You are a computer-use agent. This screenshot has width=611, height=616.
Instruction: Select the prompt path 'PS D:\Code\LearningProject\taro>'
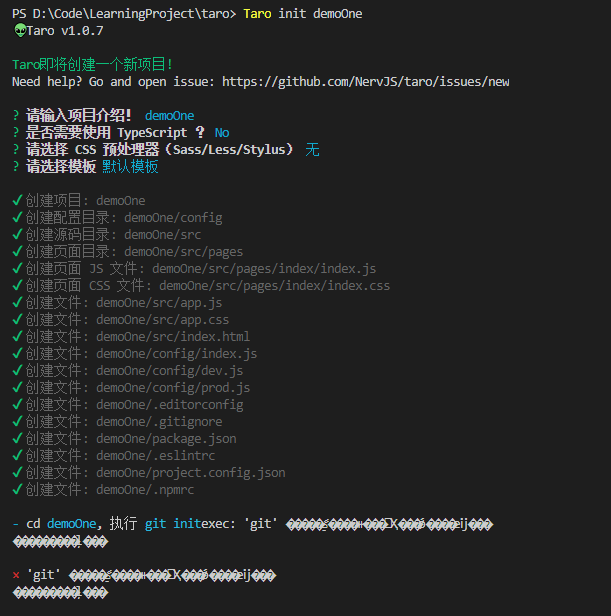pyautogui.click(x=124, y=14)
